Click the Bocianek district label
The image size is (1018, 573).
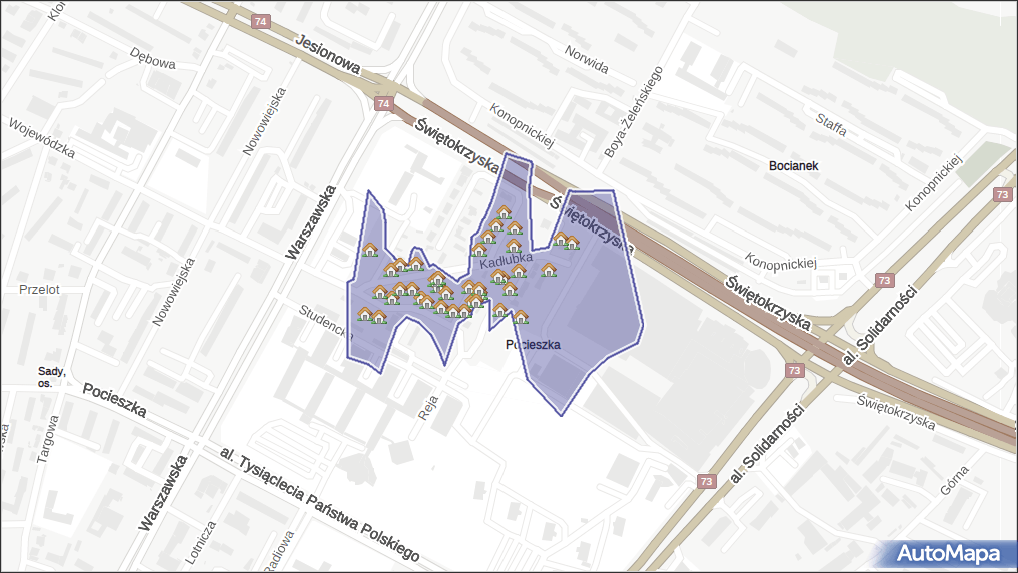click(794, 165)
